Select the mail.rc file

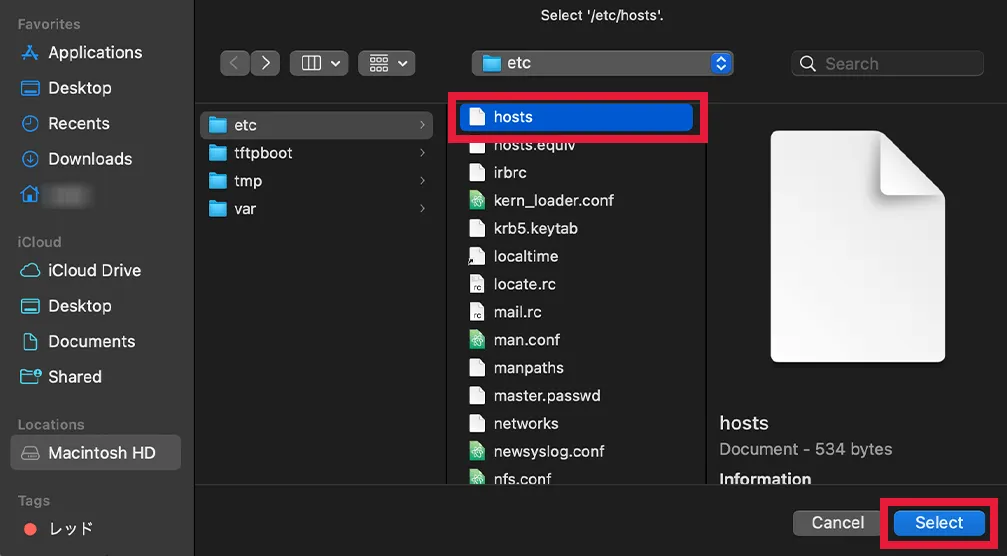[576, 312]
